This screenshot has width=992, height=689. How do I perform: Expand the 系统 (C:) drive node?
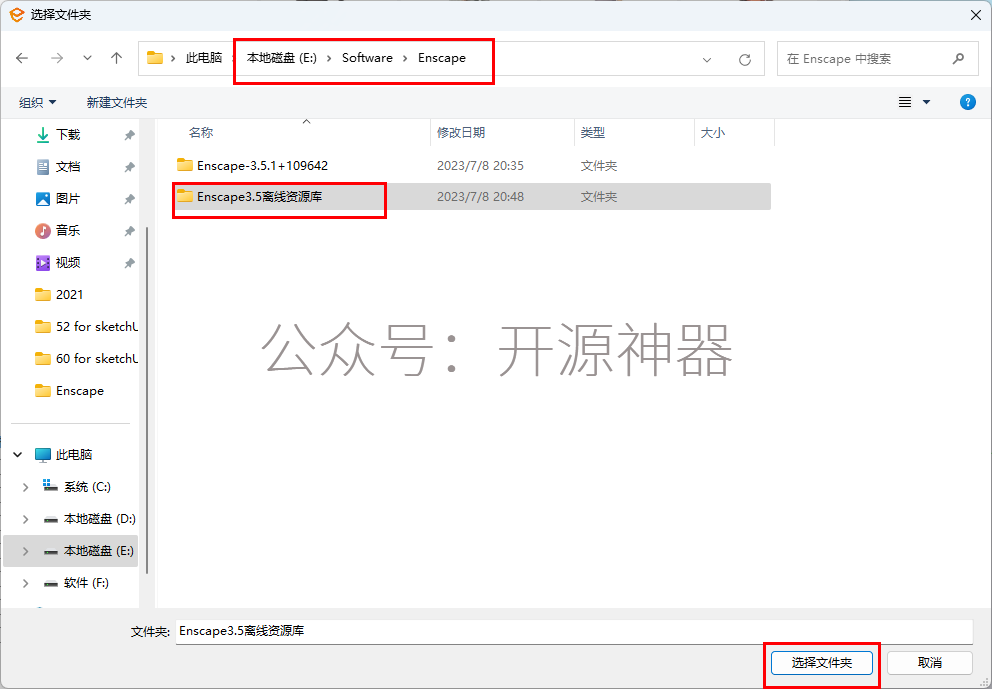(x=25, y=487)
